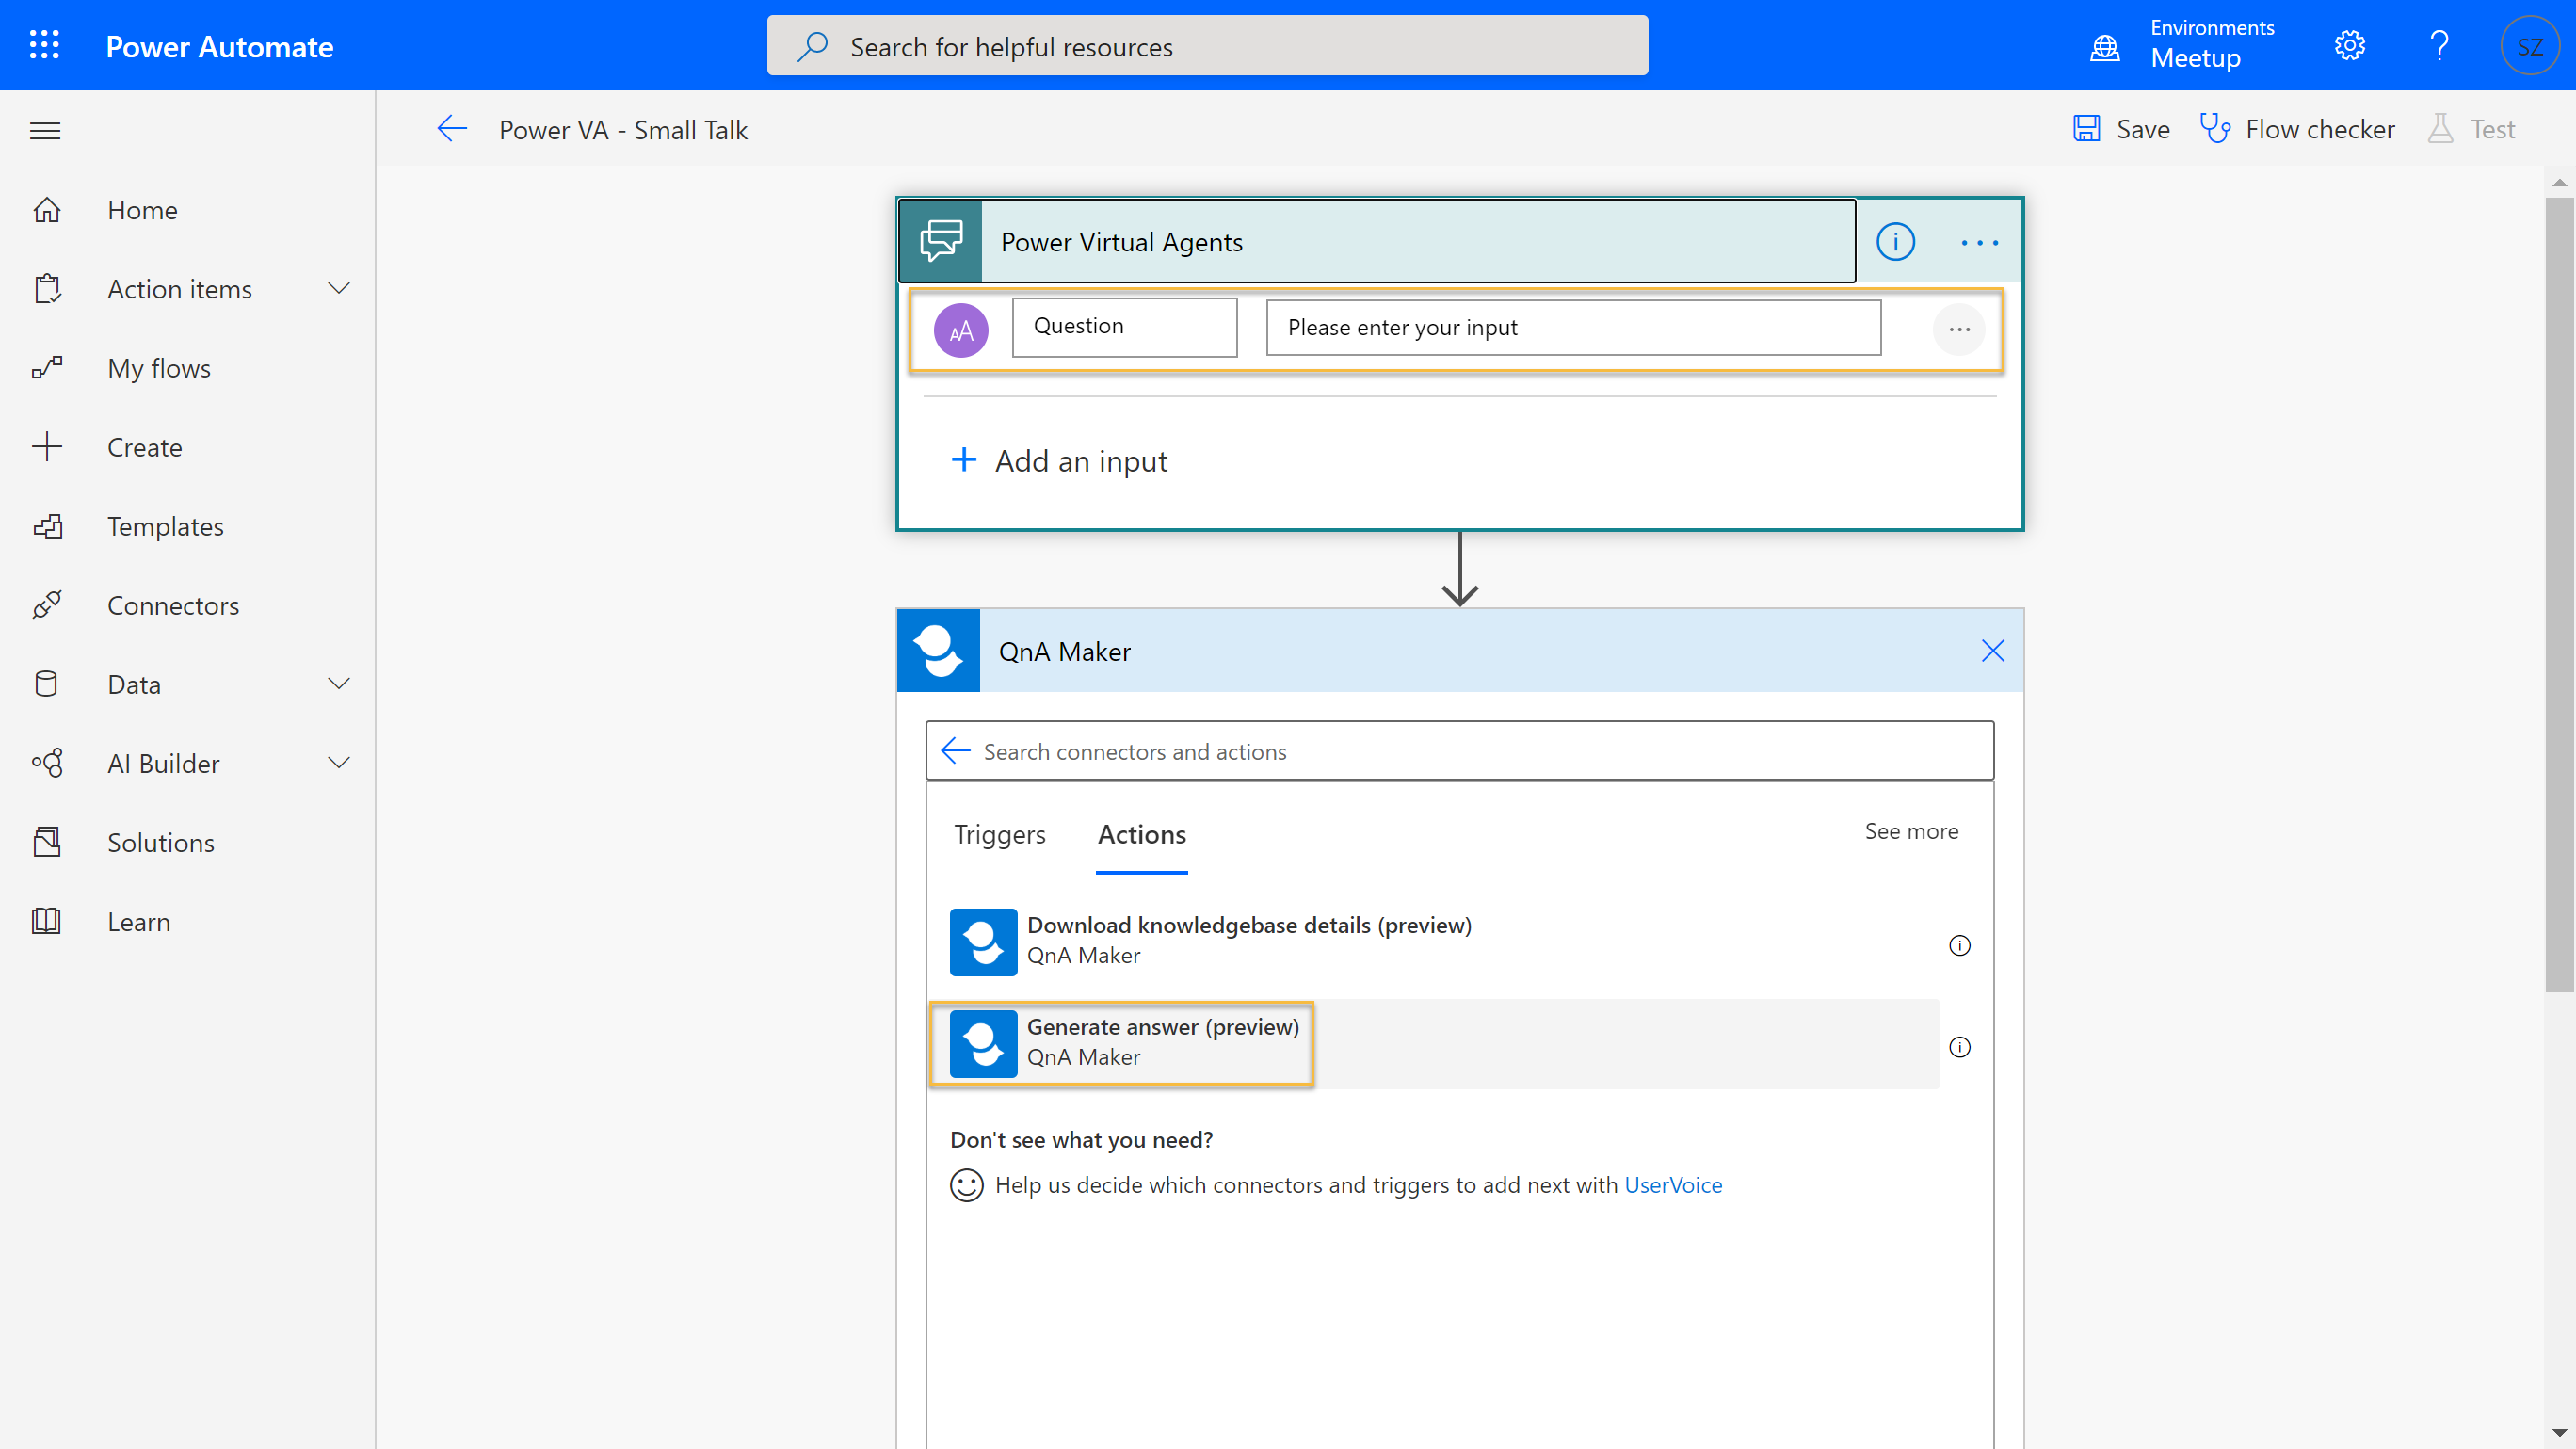
Task: Expand the AI Builder chevron
Action: 339,763
